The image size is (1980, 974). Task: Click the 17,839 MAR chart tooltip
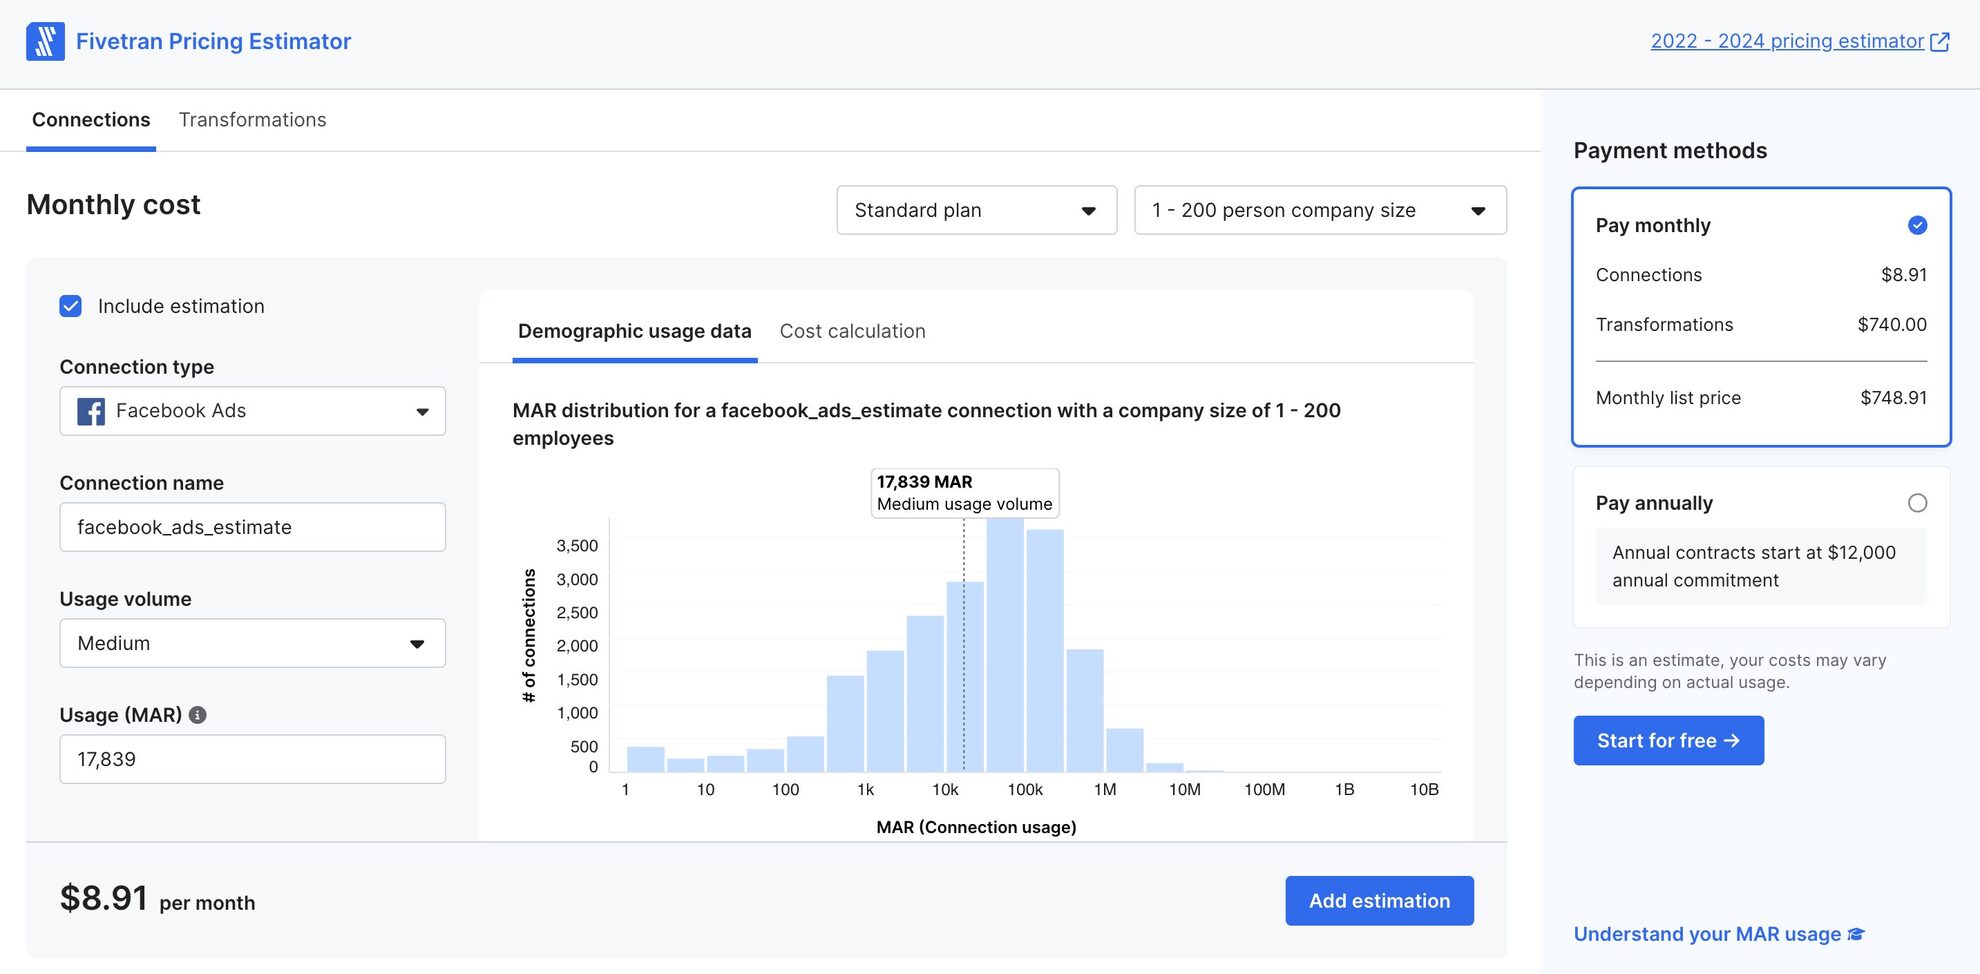pyautogui.click(x=965, y=493)
